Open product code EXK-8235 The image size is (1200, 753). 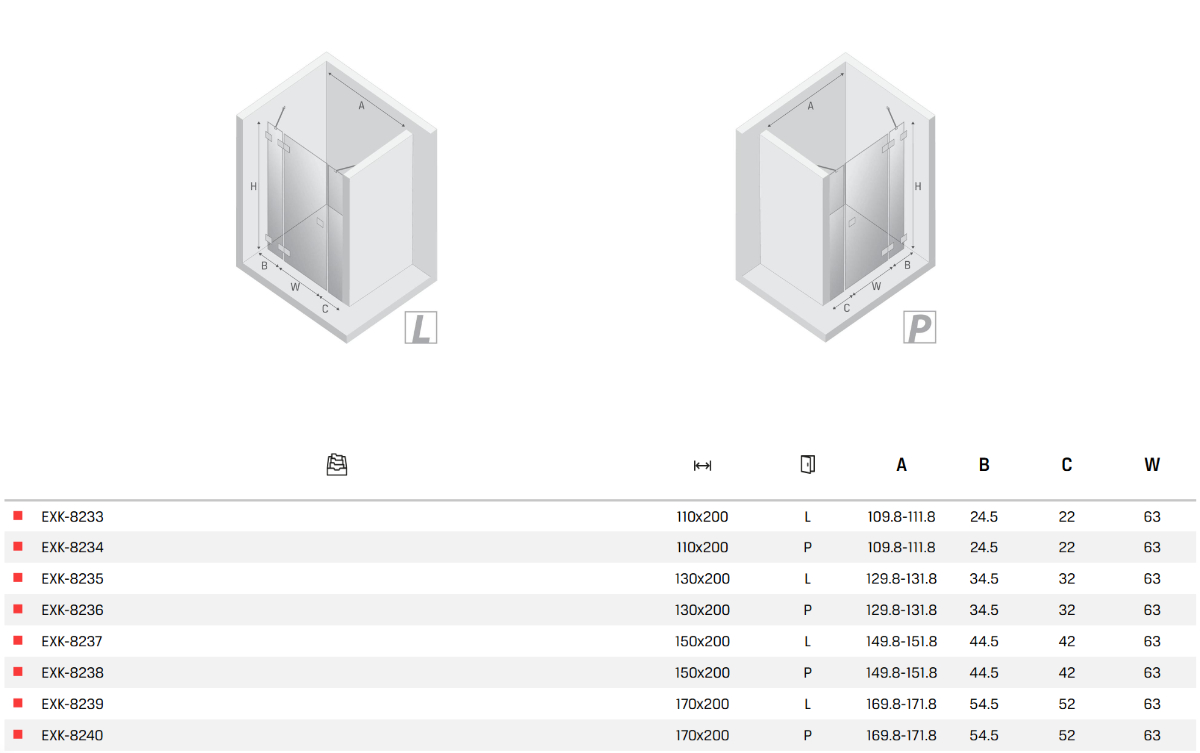72,578
